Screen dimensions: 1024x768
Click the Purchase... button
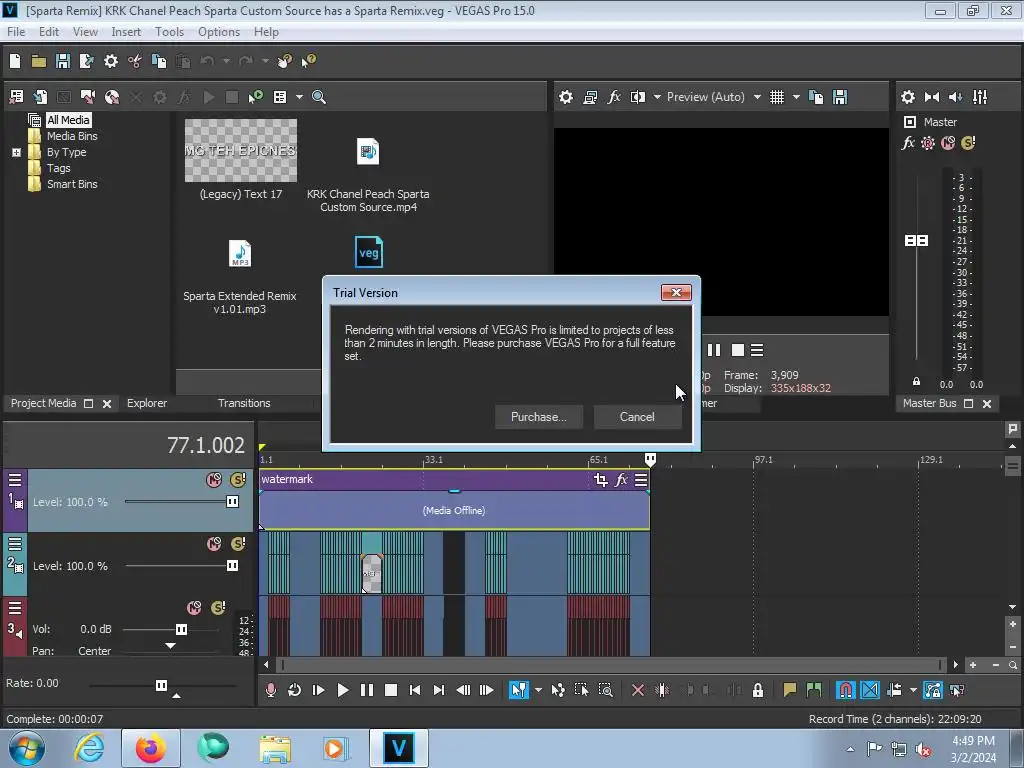(x=539, y=417)
